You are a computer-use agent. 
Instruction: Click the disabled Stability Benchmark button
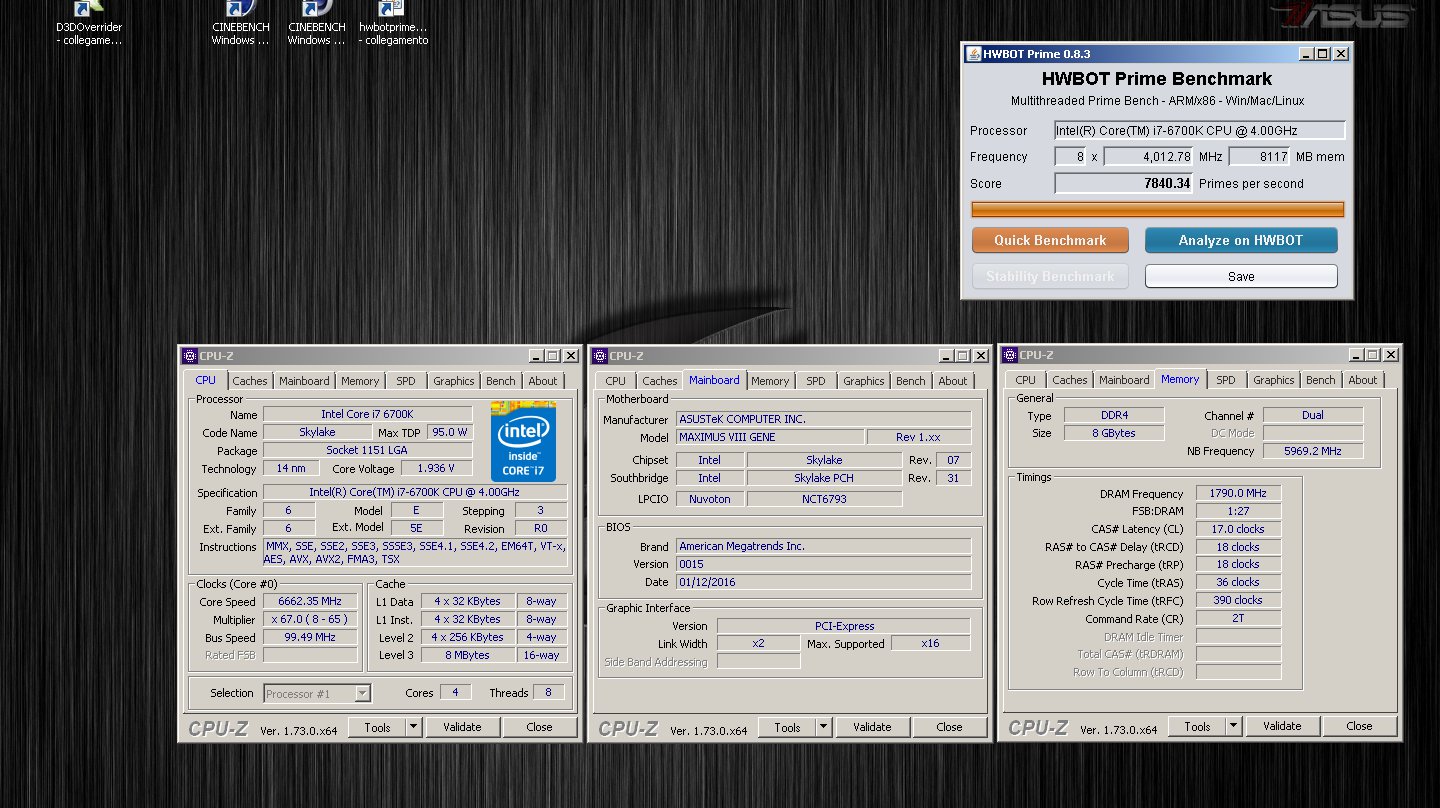coord(1050,276)
